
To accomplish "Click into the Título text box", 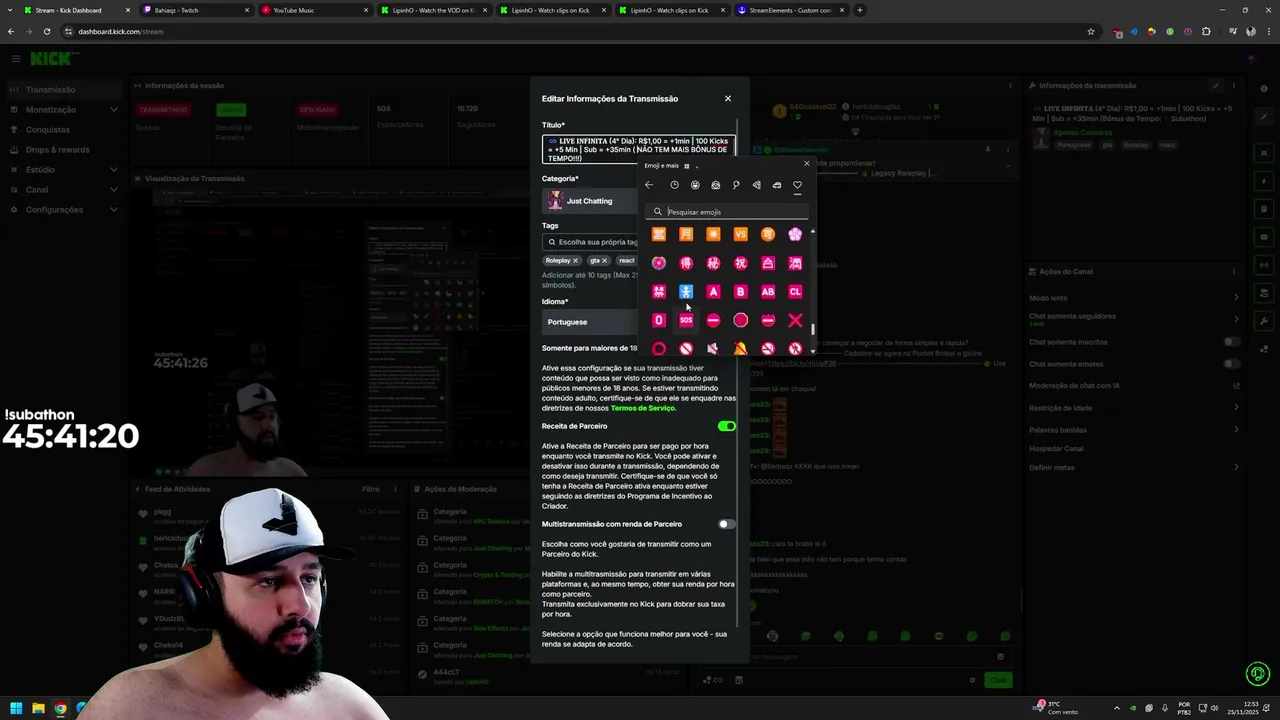I will (x=638, y=150).
